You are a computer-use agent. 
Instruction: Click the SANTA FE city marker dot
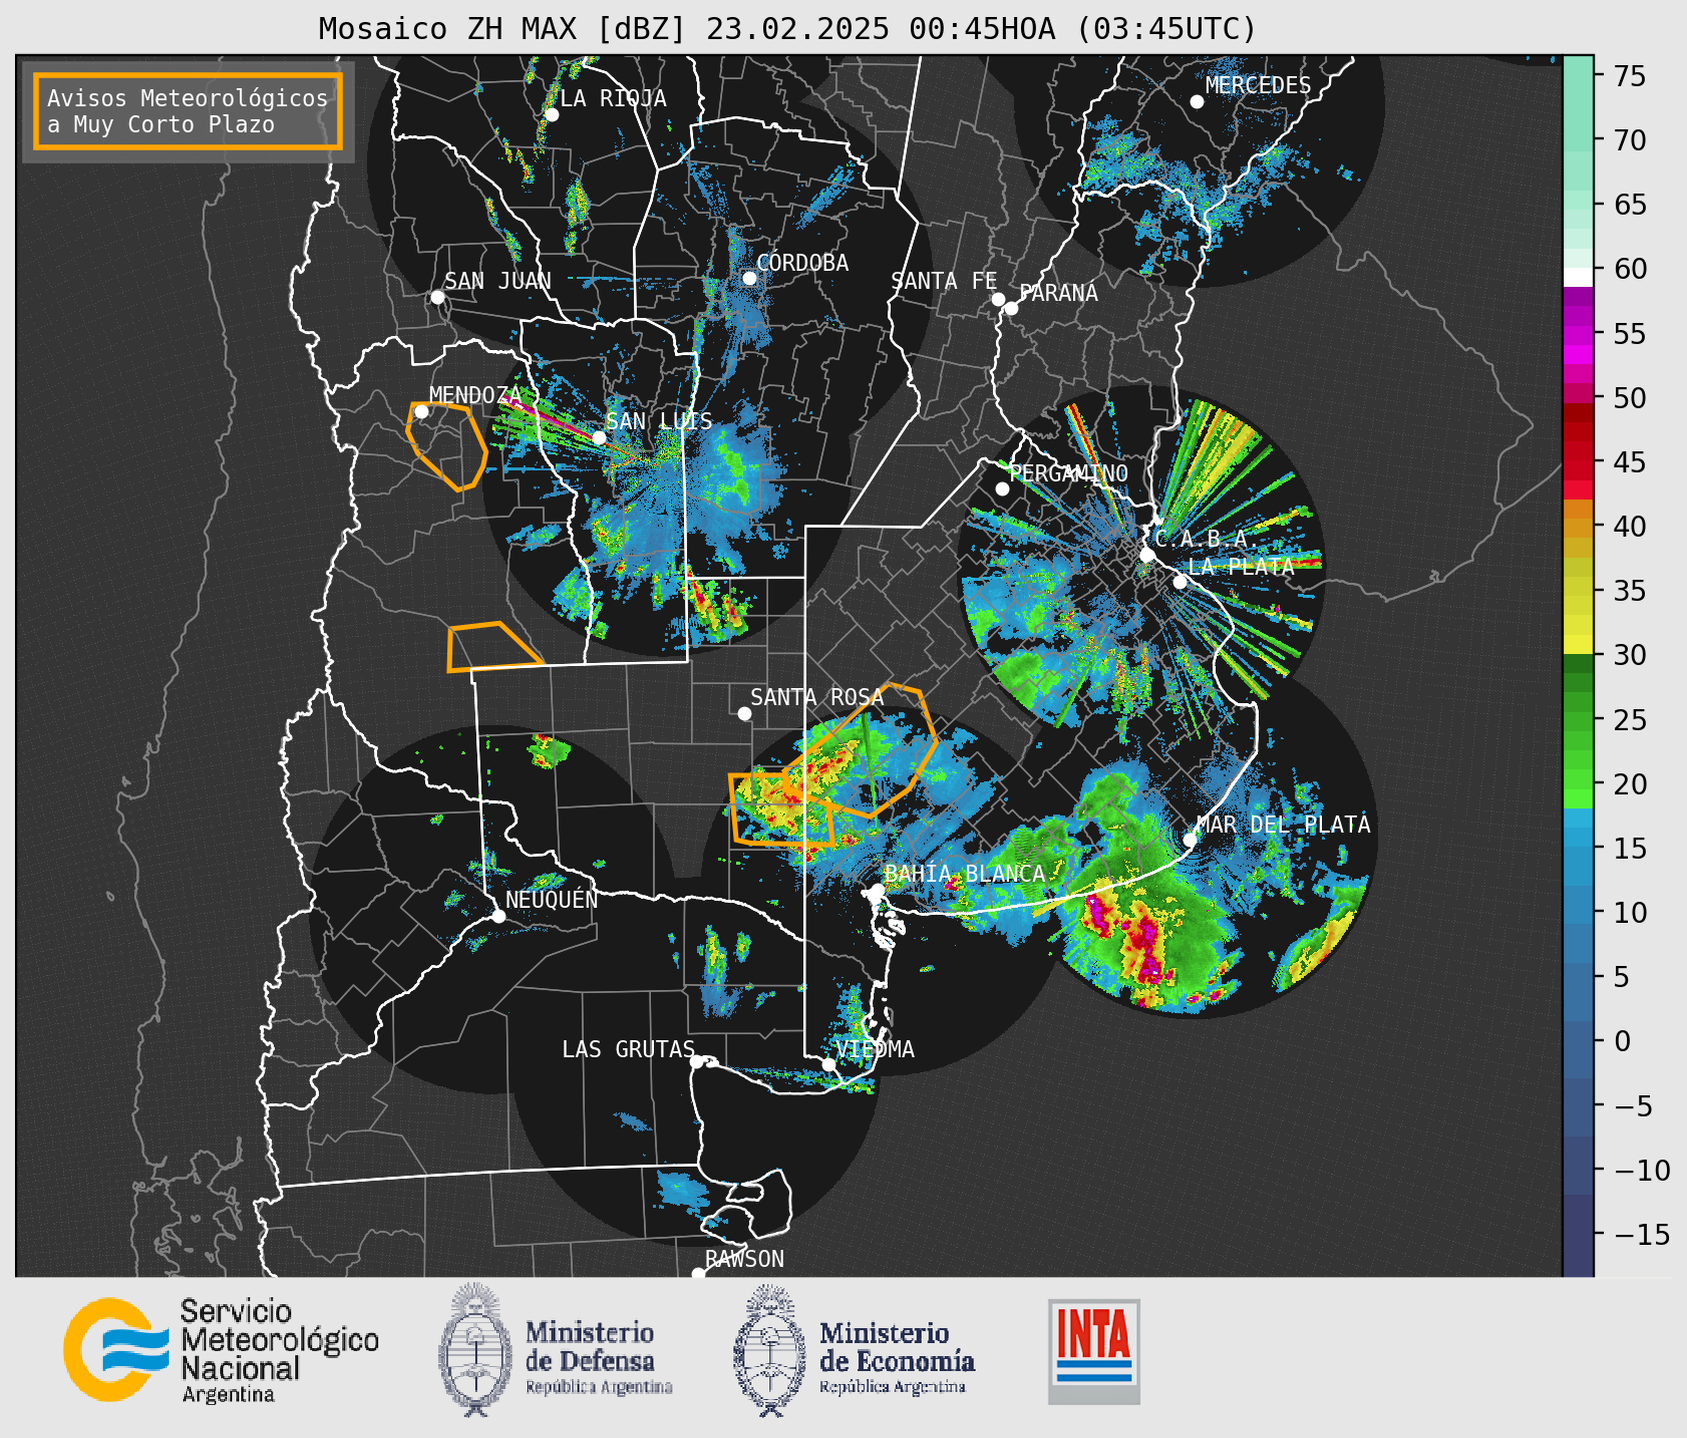pos(998,299)
